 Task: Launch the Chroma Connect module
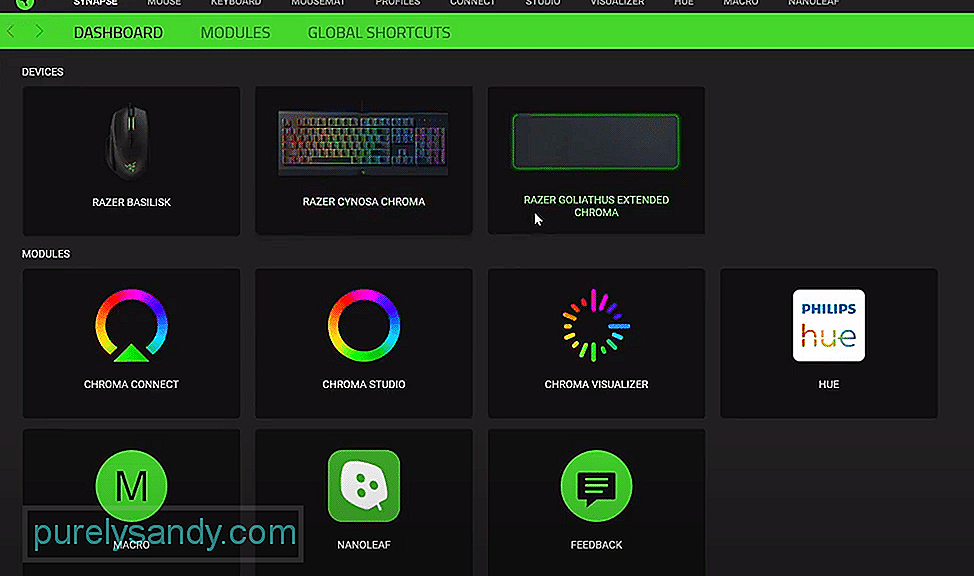point(131,343)
